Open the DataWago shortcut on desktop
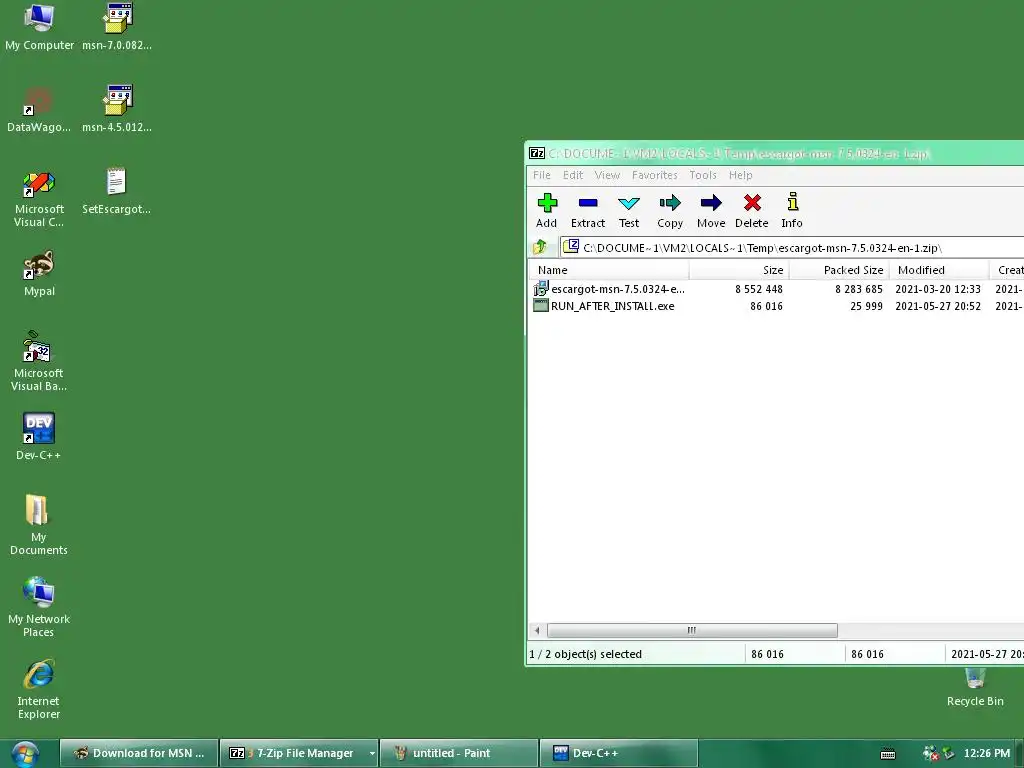 39,108
